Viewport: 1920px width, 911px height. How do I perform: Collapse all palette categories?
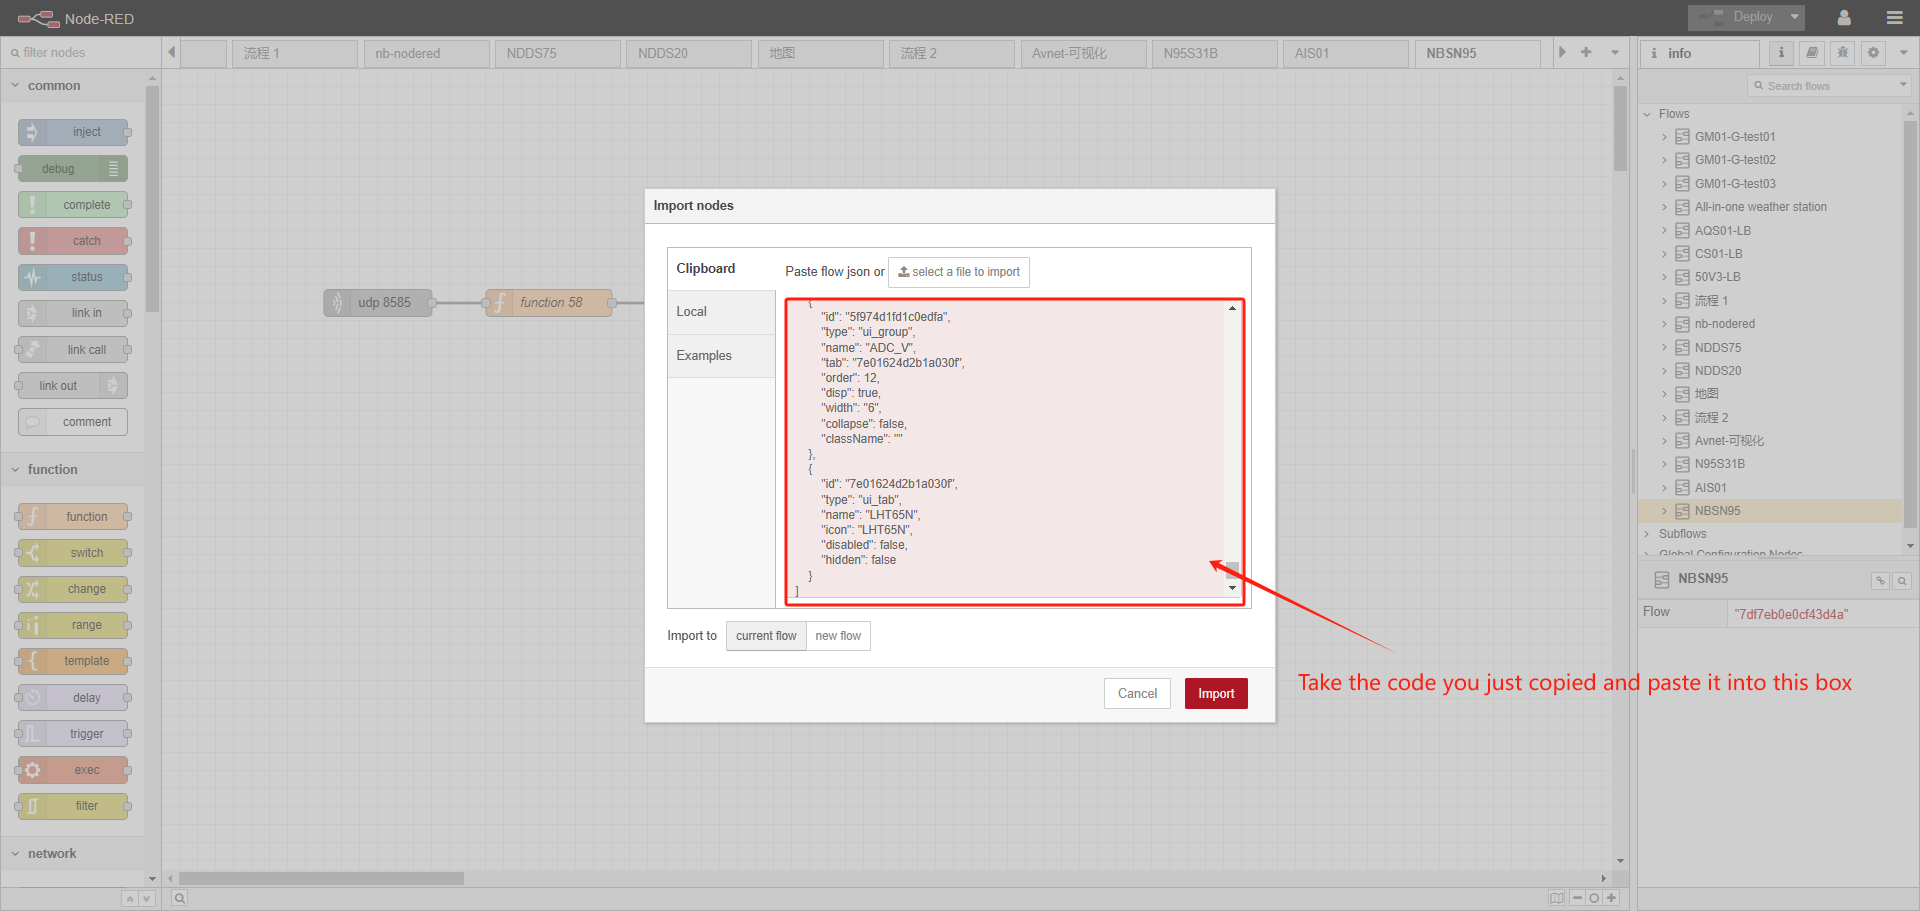coord(130,899)
